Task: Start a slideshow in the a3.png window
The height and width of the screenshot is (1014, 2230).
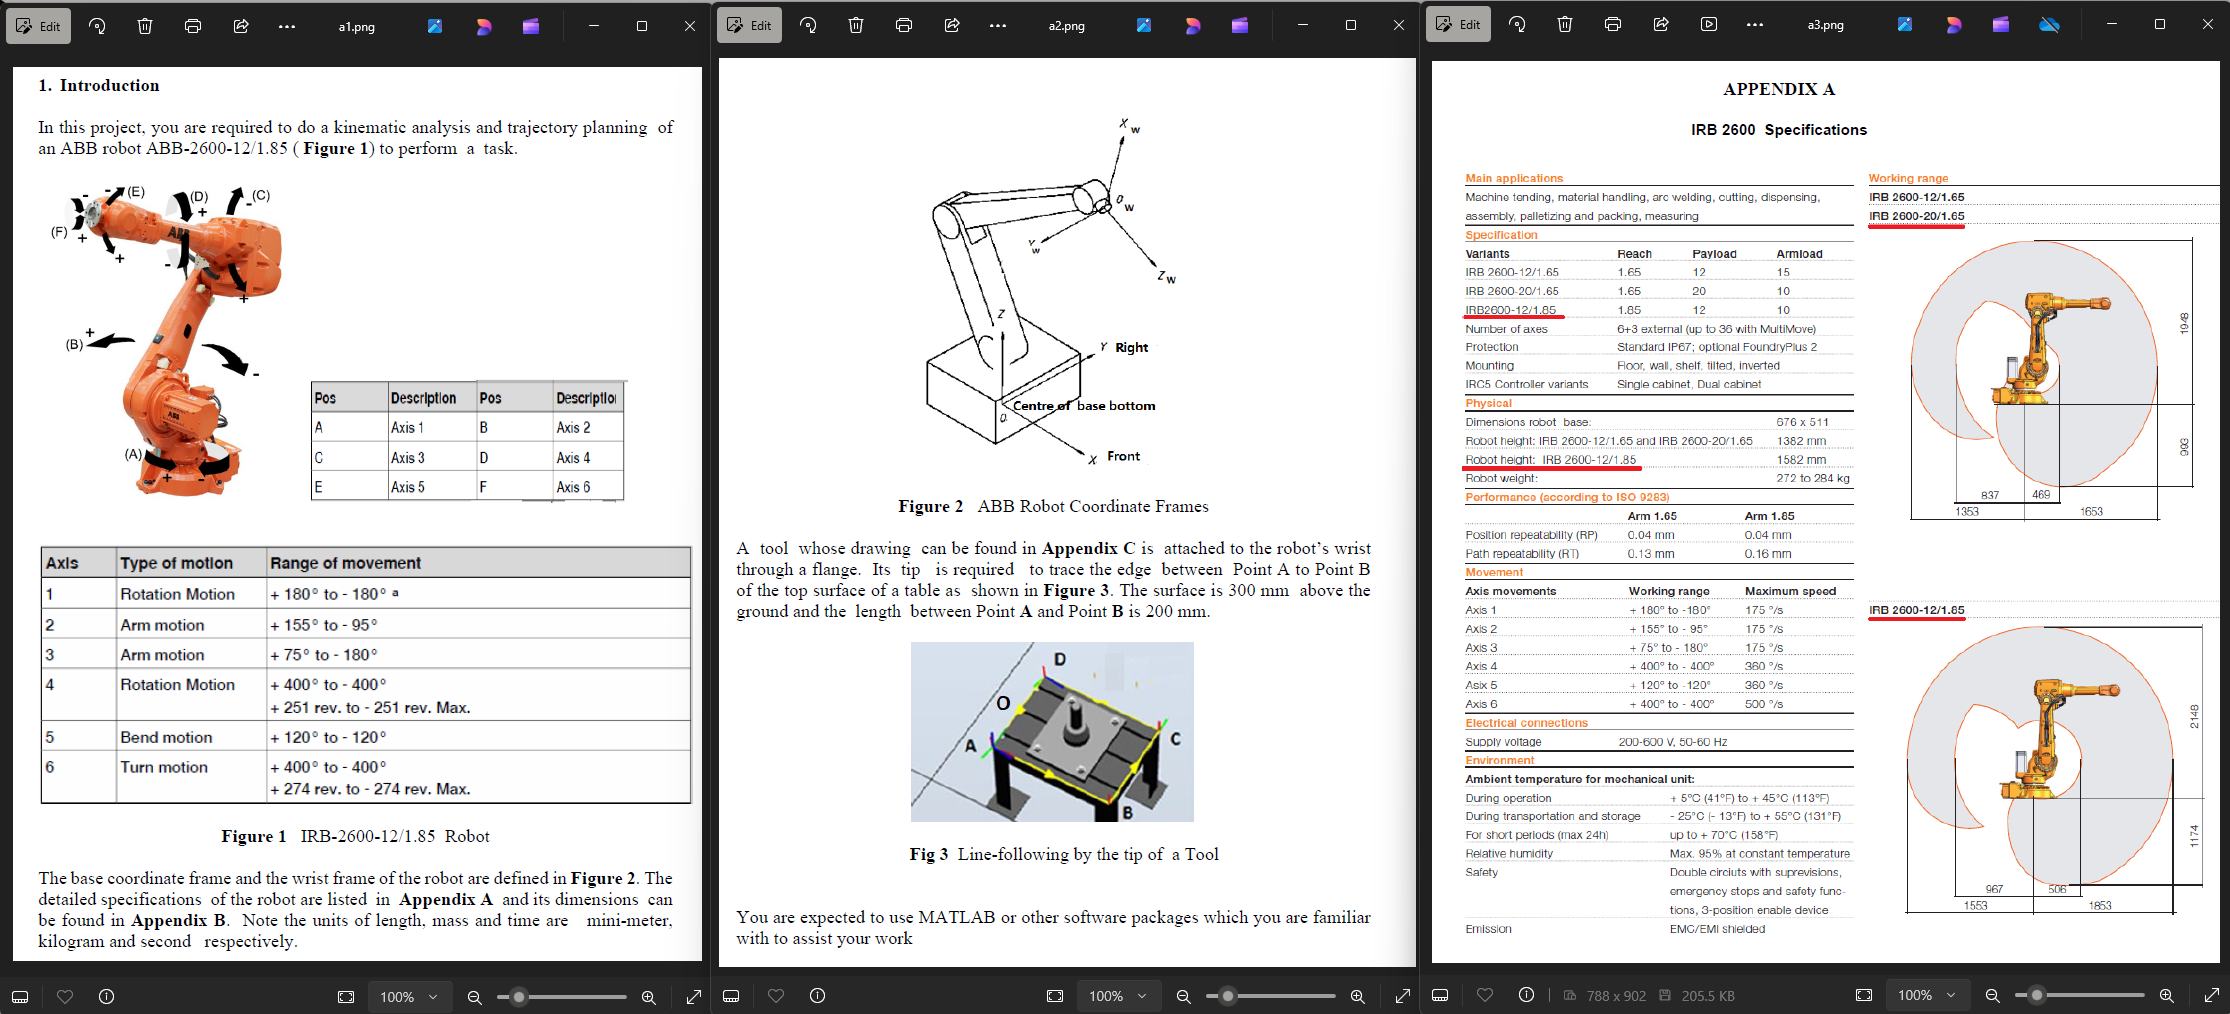Action: 1709,24
